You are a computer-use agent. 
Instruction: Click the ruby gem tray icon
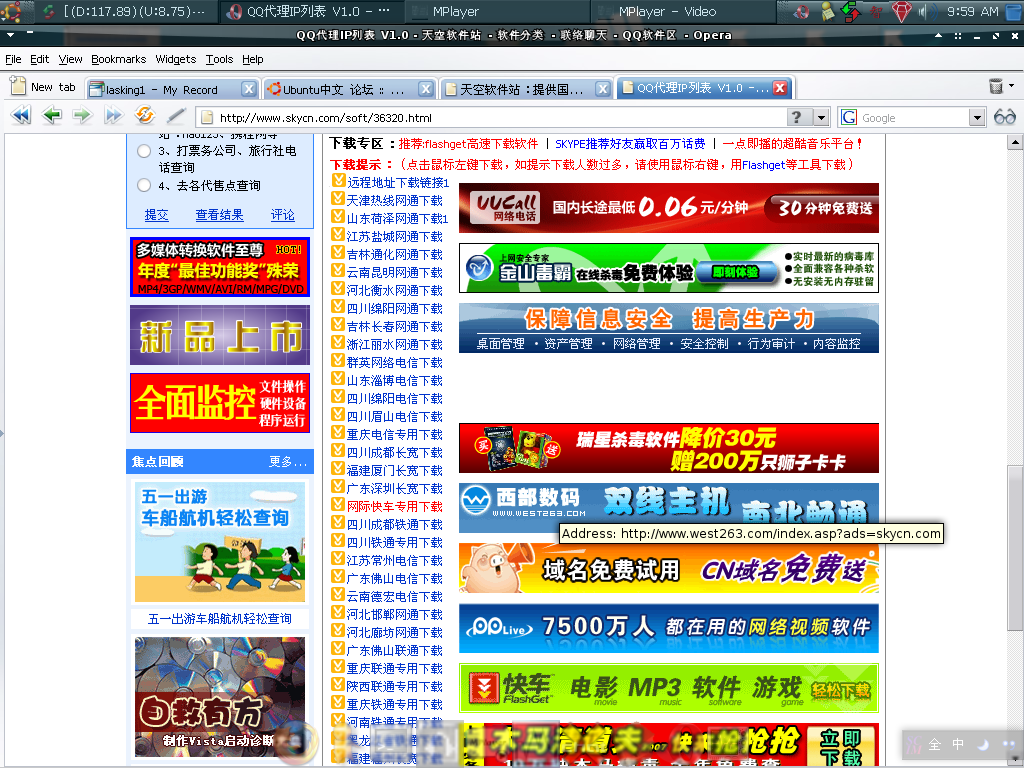pos(901,11)
